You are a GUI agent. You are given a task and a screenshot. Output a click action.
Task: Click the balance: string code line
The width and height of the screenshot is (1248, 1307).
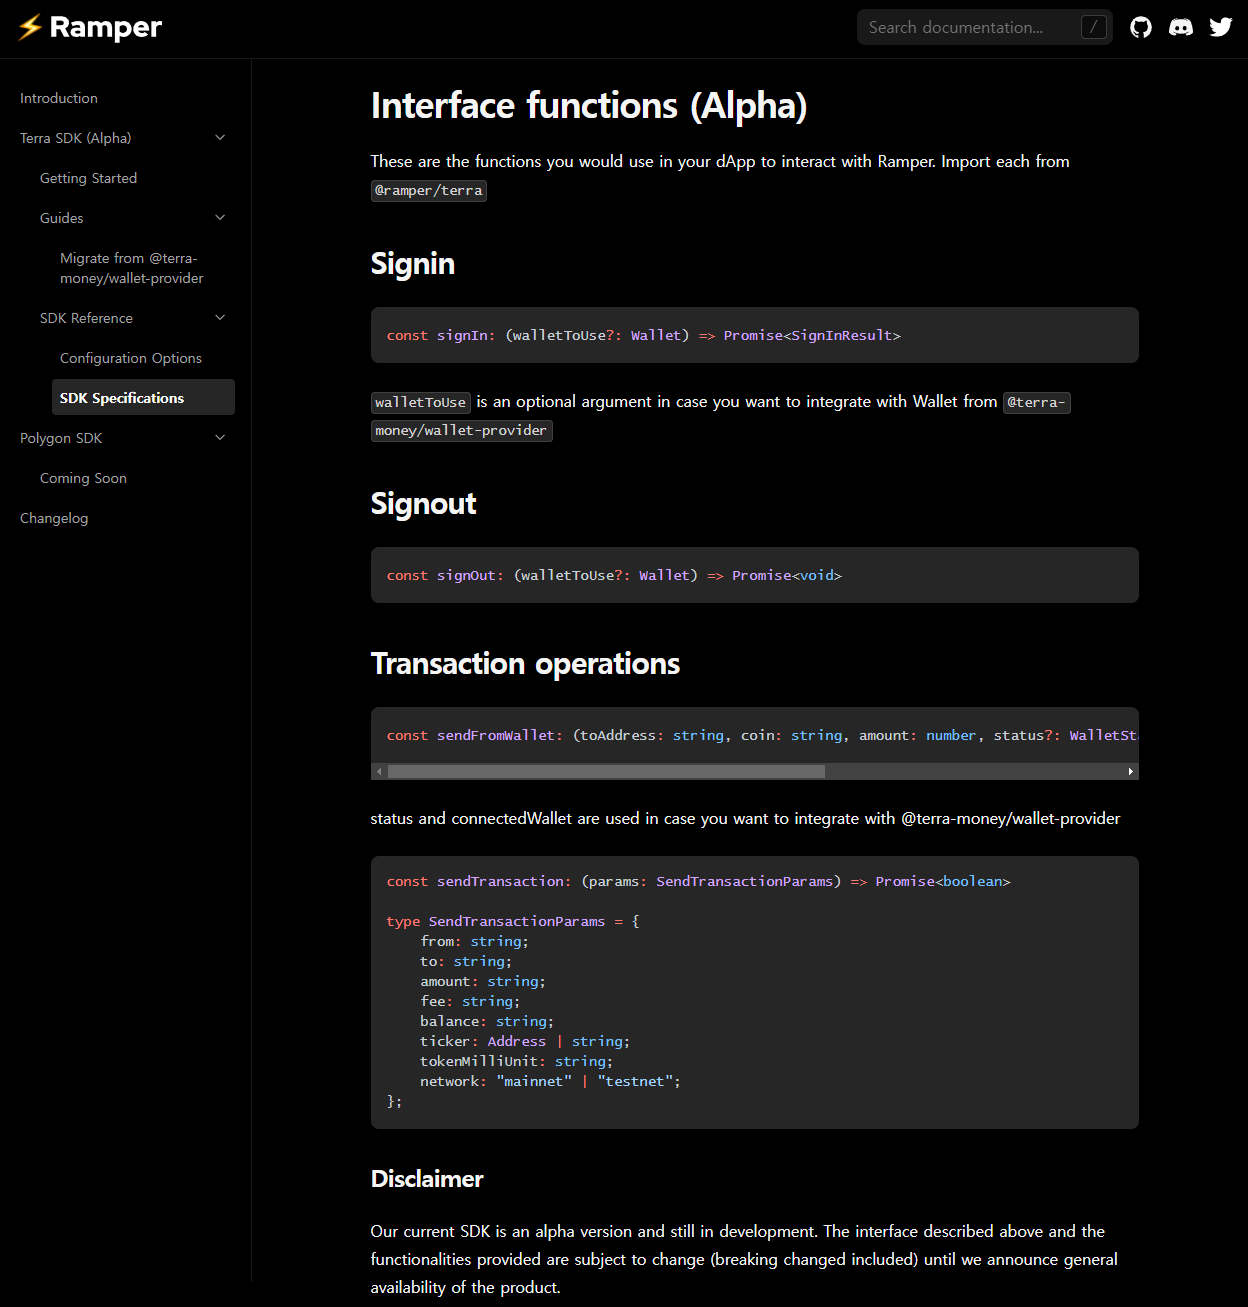click(x=487, y=1021)
